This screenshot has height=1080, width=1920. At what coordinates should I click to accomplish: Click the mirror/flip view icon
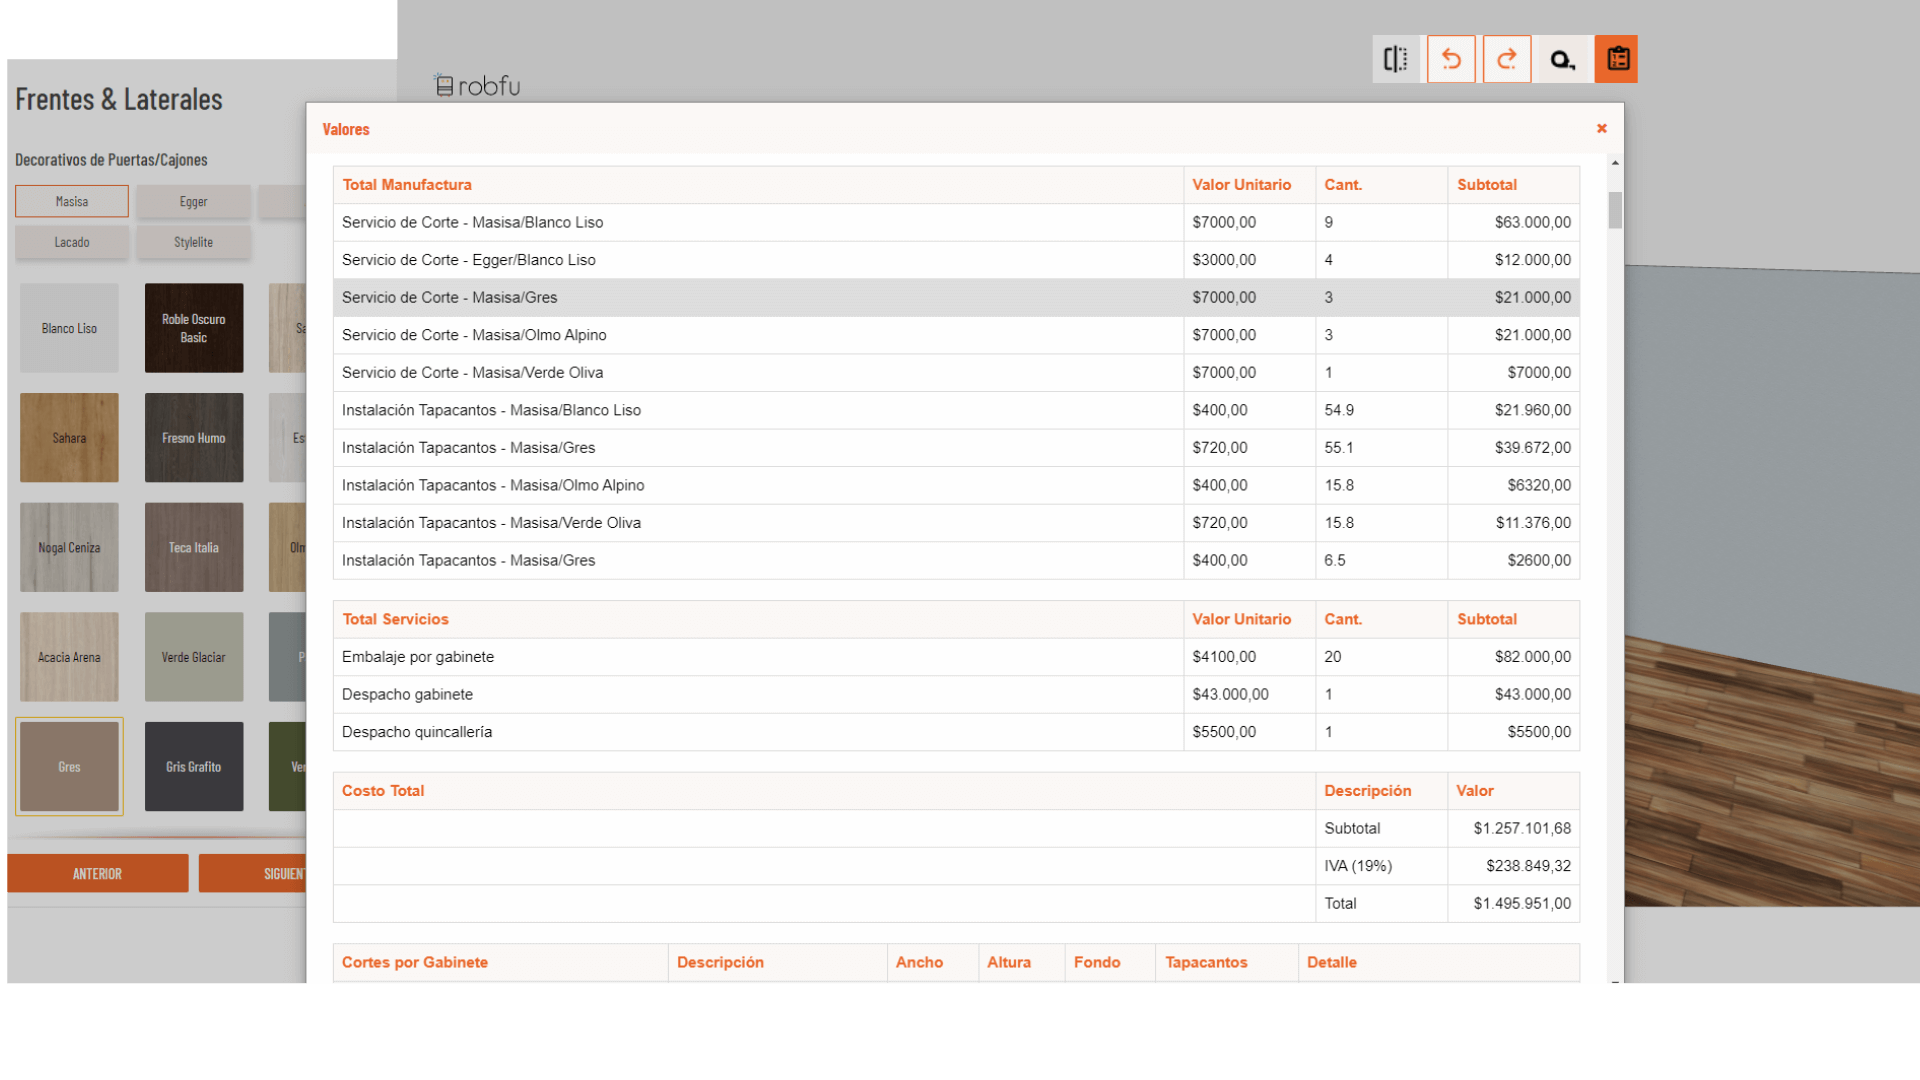pyautogui.click(x=1396, y=60)
